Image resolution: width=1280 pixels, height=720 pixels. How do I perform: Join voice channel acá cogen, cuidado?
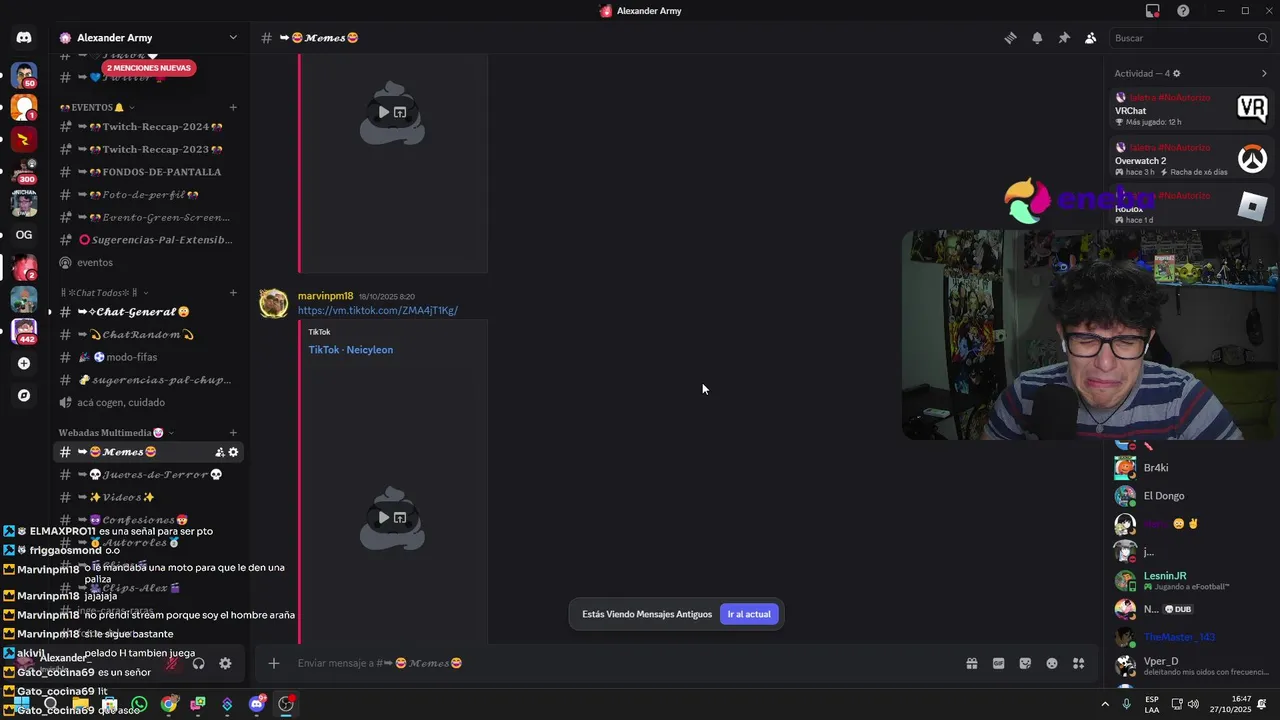[x=148, y=402]
